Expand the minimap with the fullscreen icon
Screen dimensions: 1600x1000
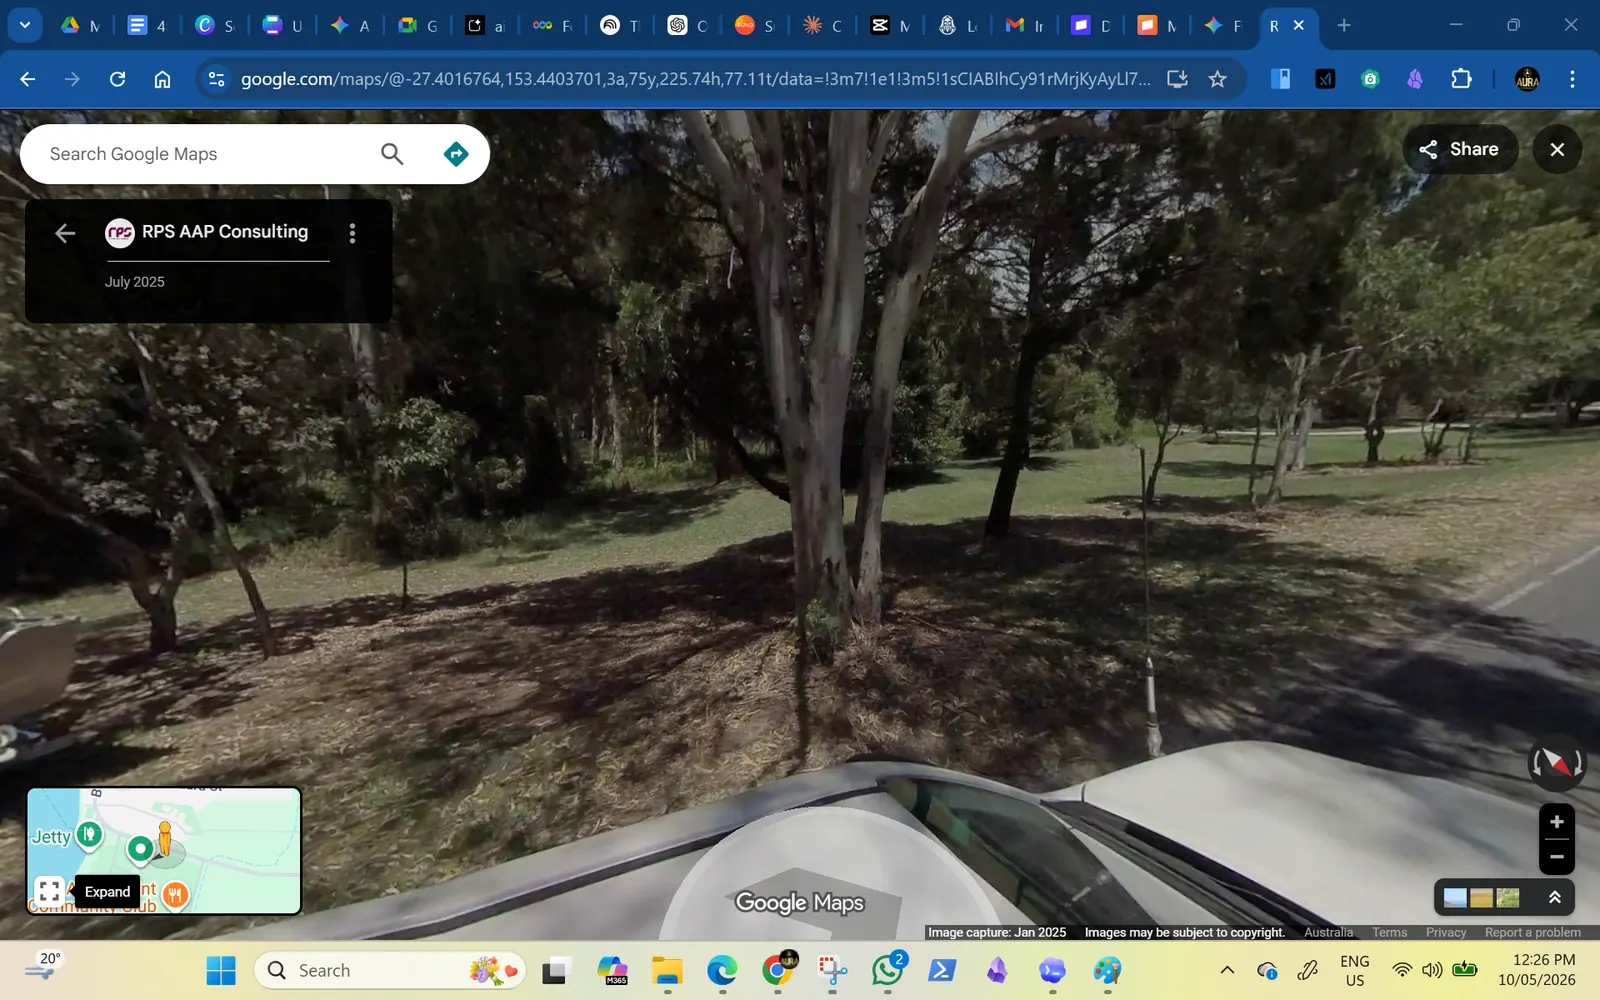49,891
